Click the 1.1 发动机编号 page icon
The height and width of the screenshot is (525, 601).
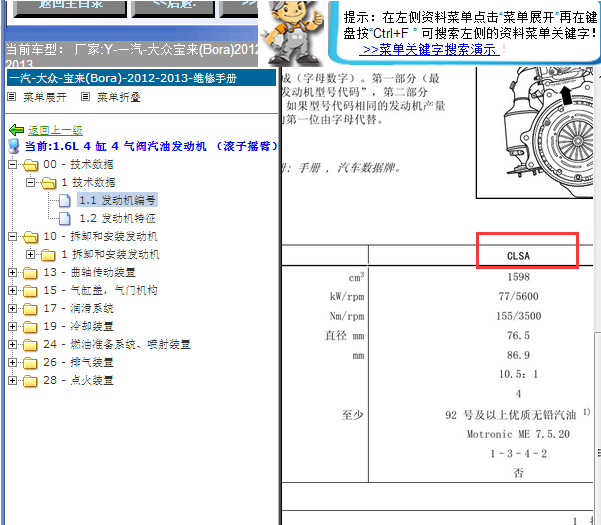click(64, 200)
